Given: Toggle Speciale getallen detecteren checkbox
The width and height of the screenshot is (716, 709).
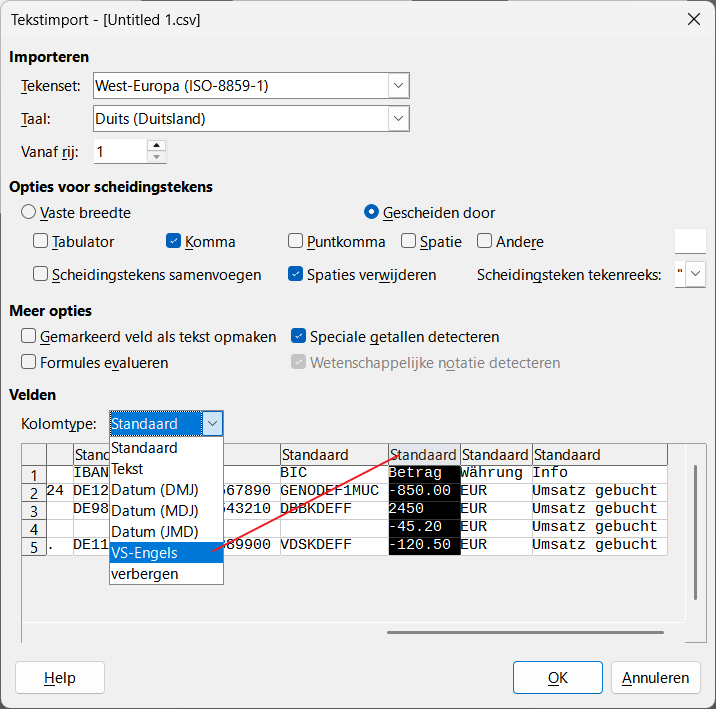Looking at the screenshot, I should [x=299, y=337].
